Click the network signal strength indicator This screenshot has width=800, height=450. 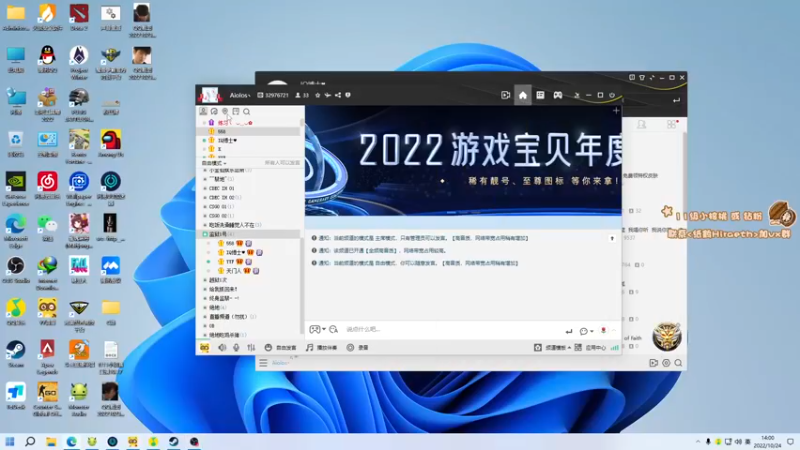[615, 347]
